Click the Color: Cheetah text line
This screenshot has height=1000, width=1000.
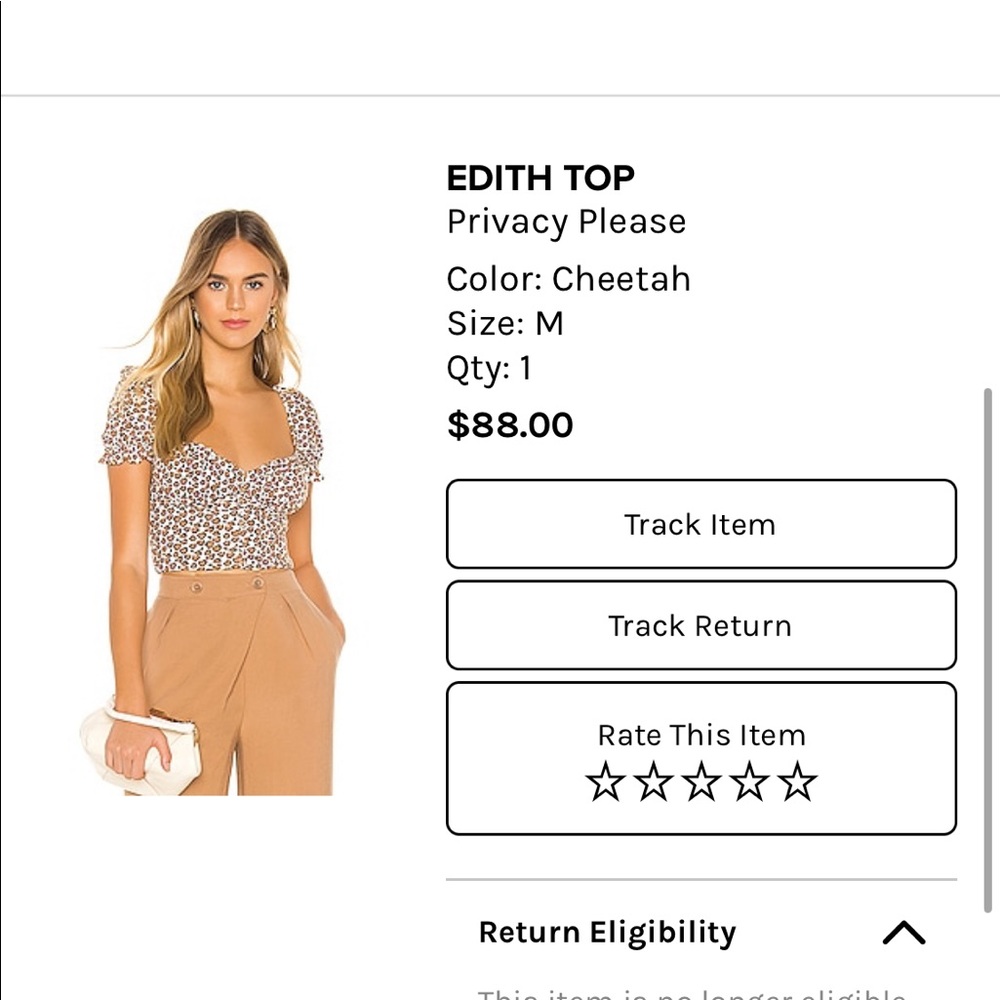pos(568,279)
